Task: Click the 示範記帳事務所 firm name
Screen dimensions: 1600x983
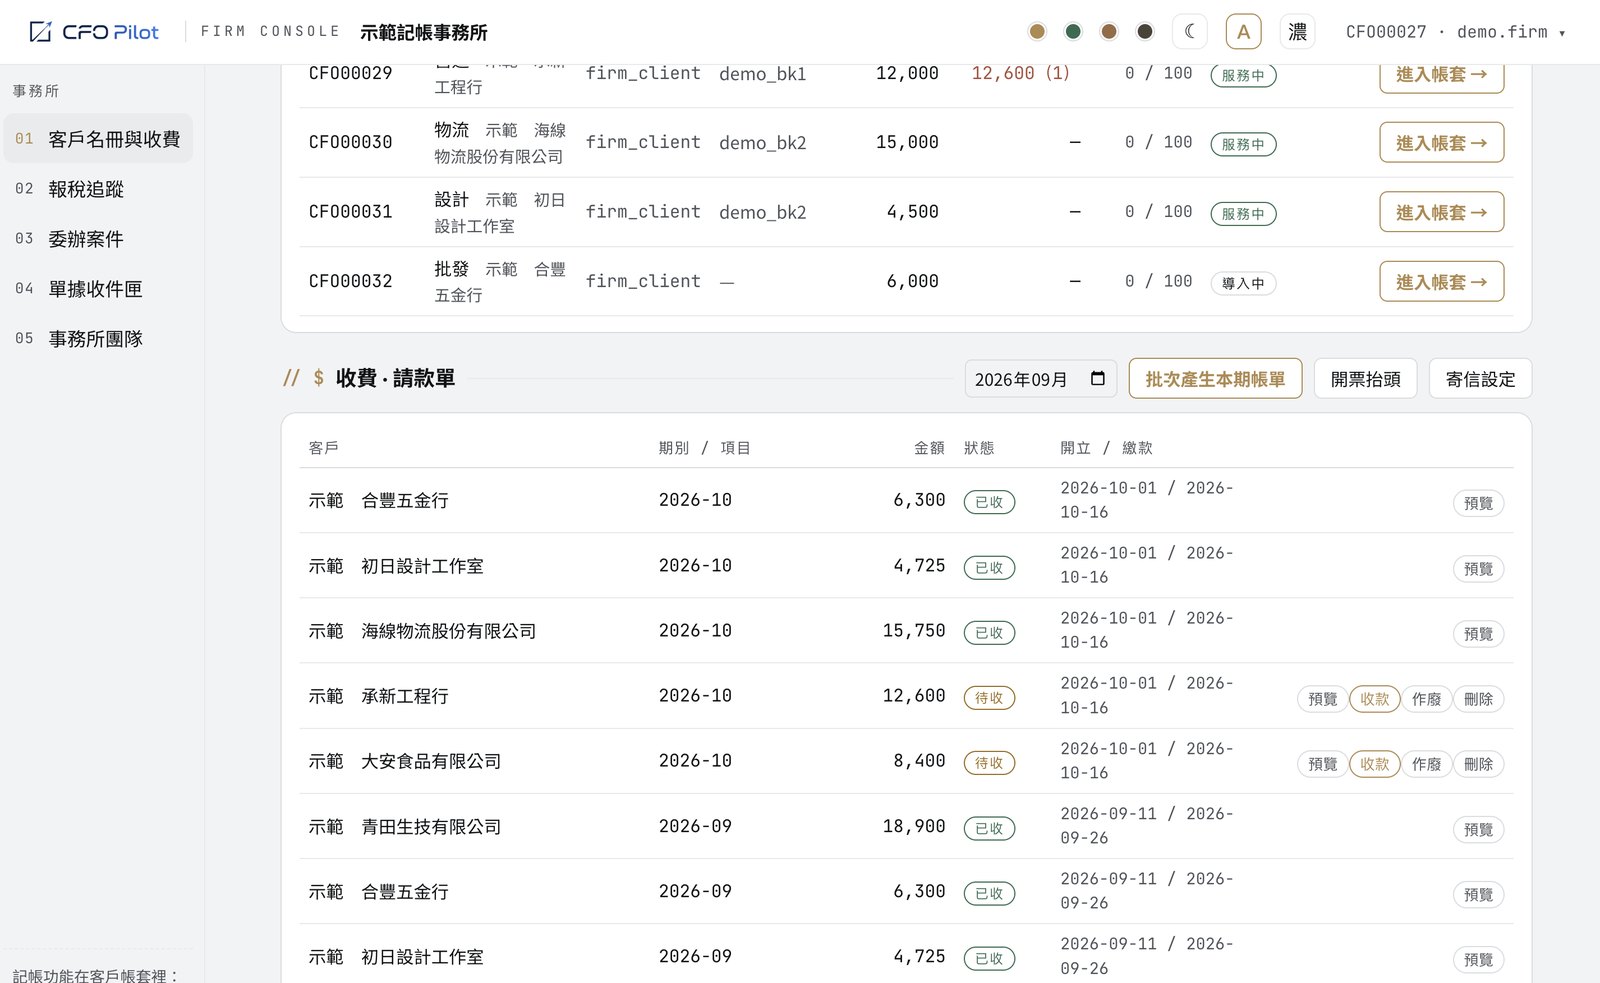Action: coord(424,32)
